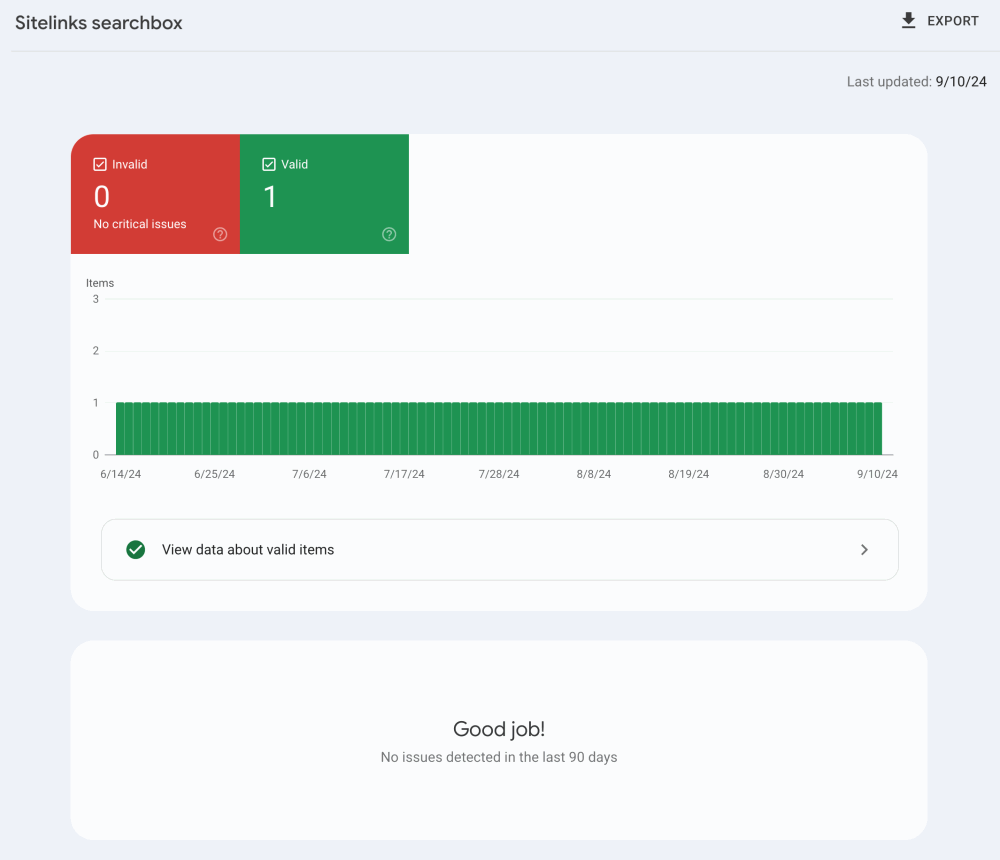Click the Items axis title
1000x860 pixels.
coord(100,283)
